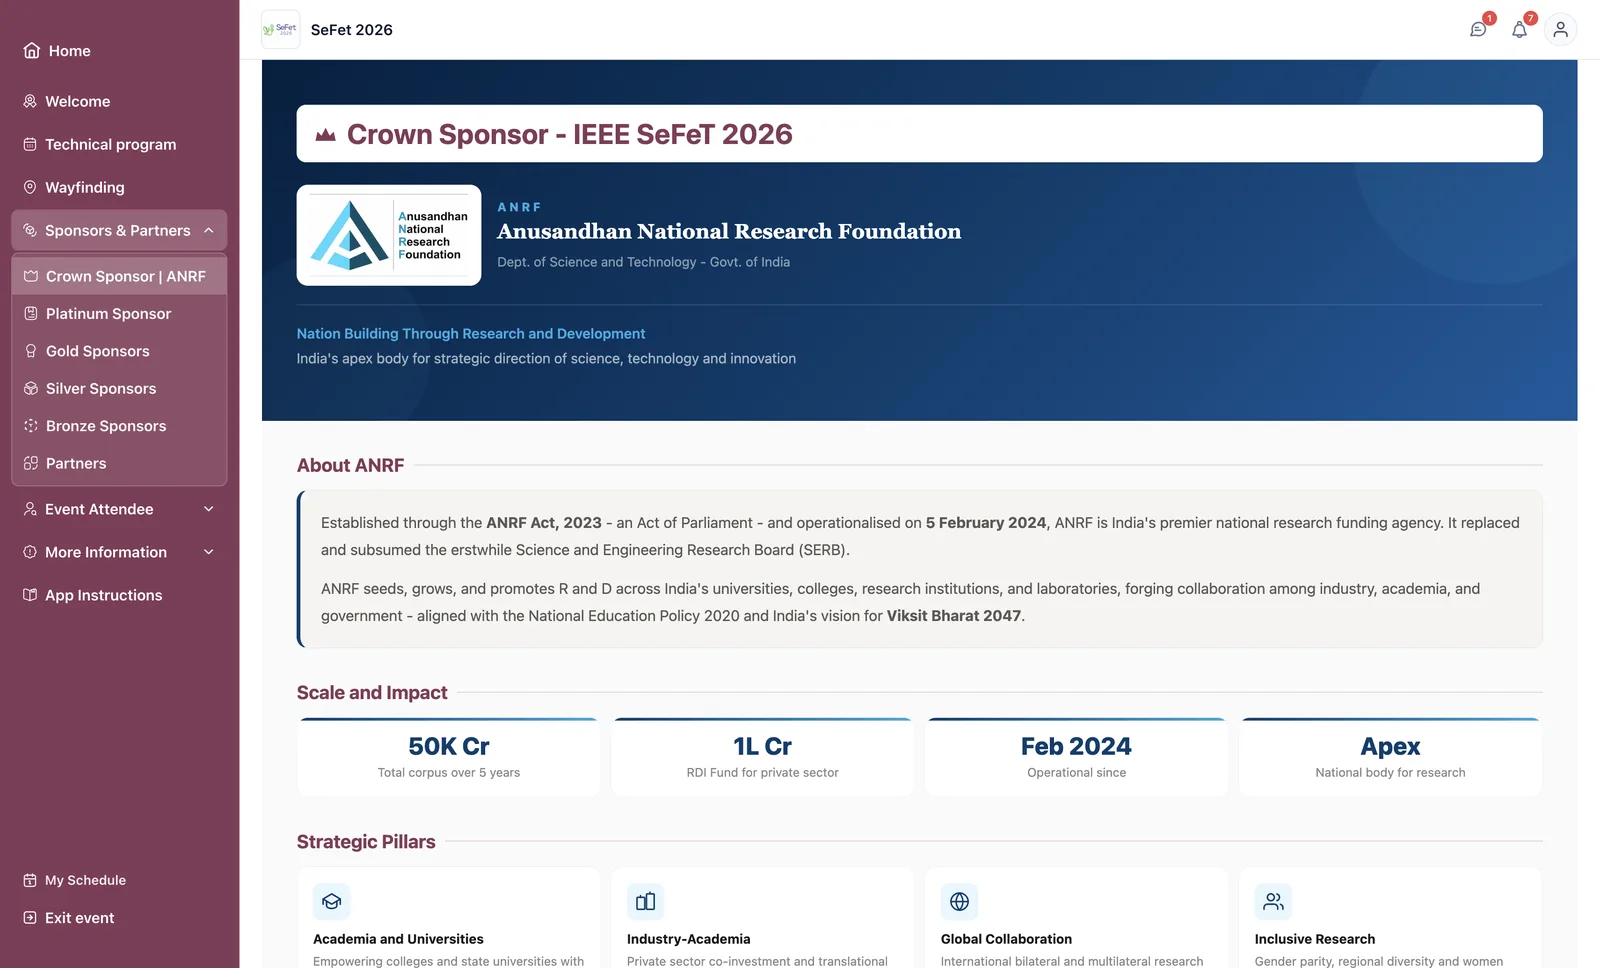Screen dimensions: 1600x968
Task: Select Crown Sponsor | ANRF menu entry
Action: tap(119, 276)
